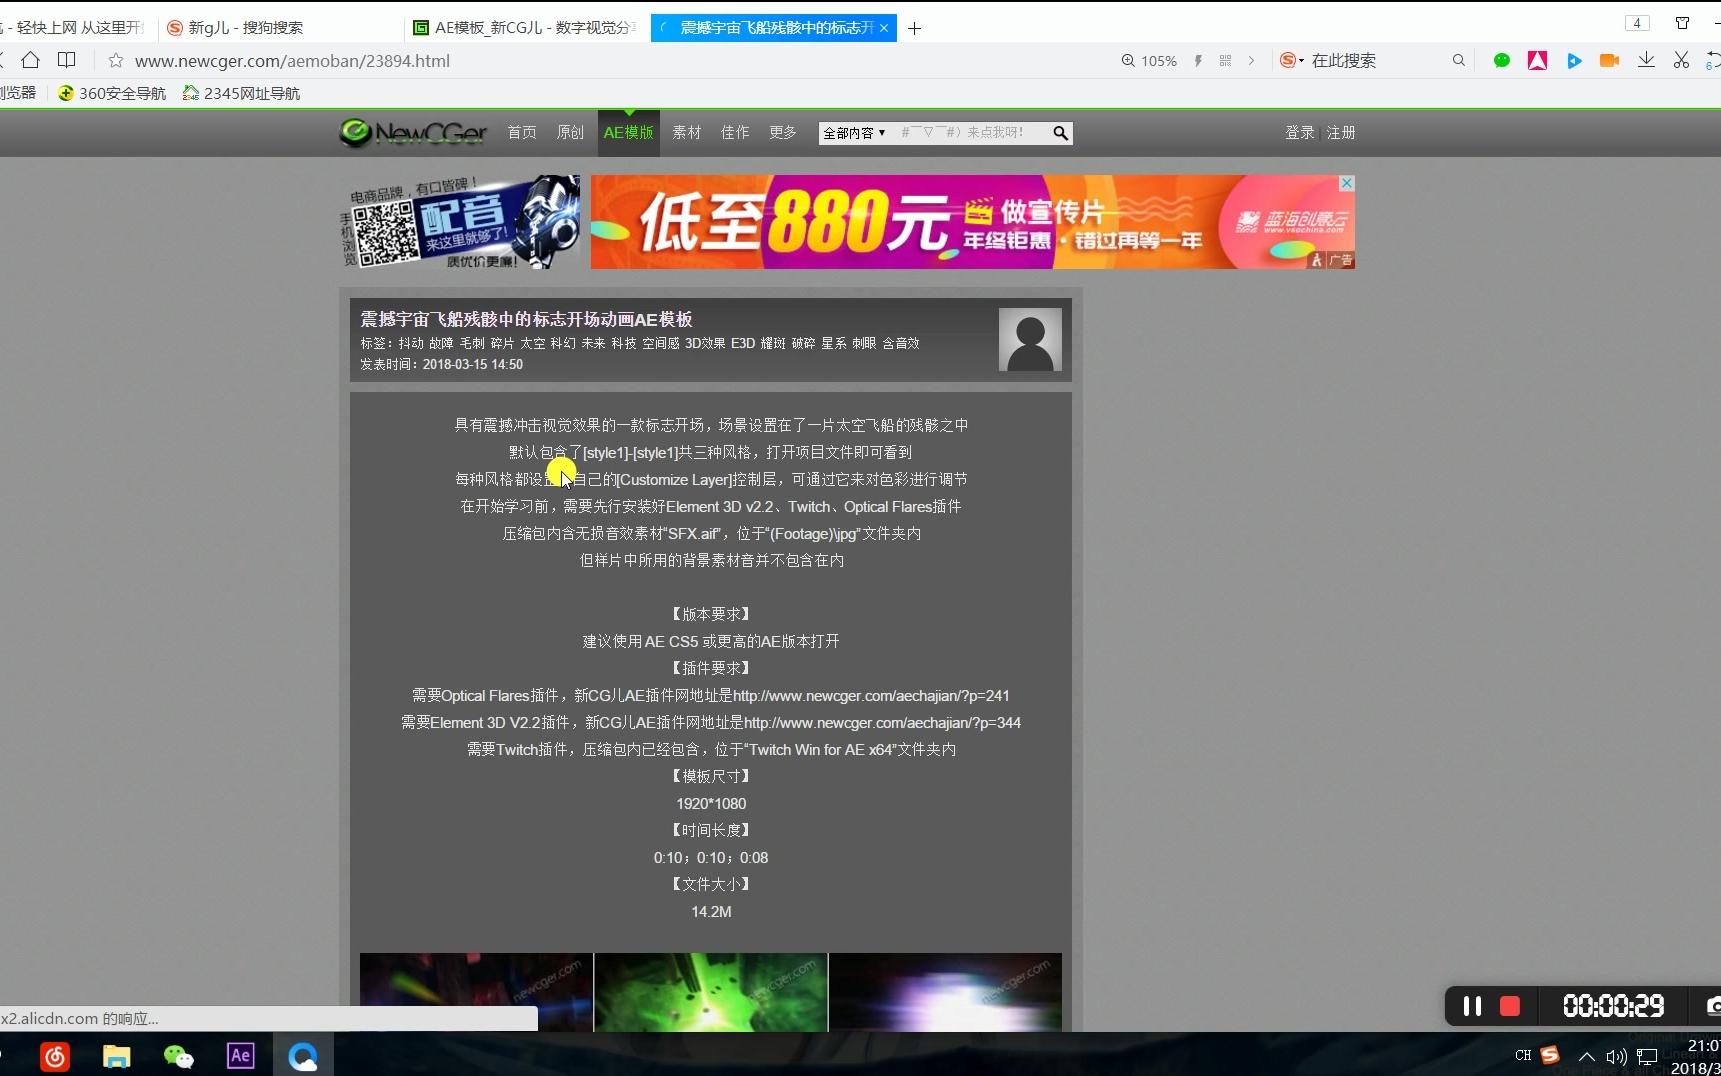The image size is (1721, 1076).
Task: Select the AE模版 navigation item
Action: 629,133
